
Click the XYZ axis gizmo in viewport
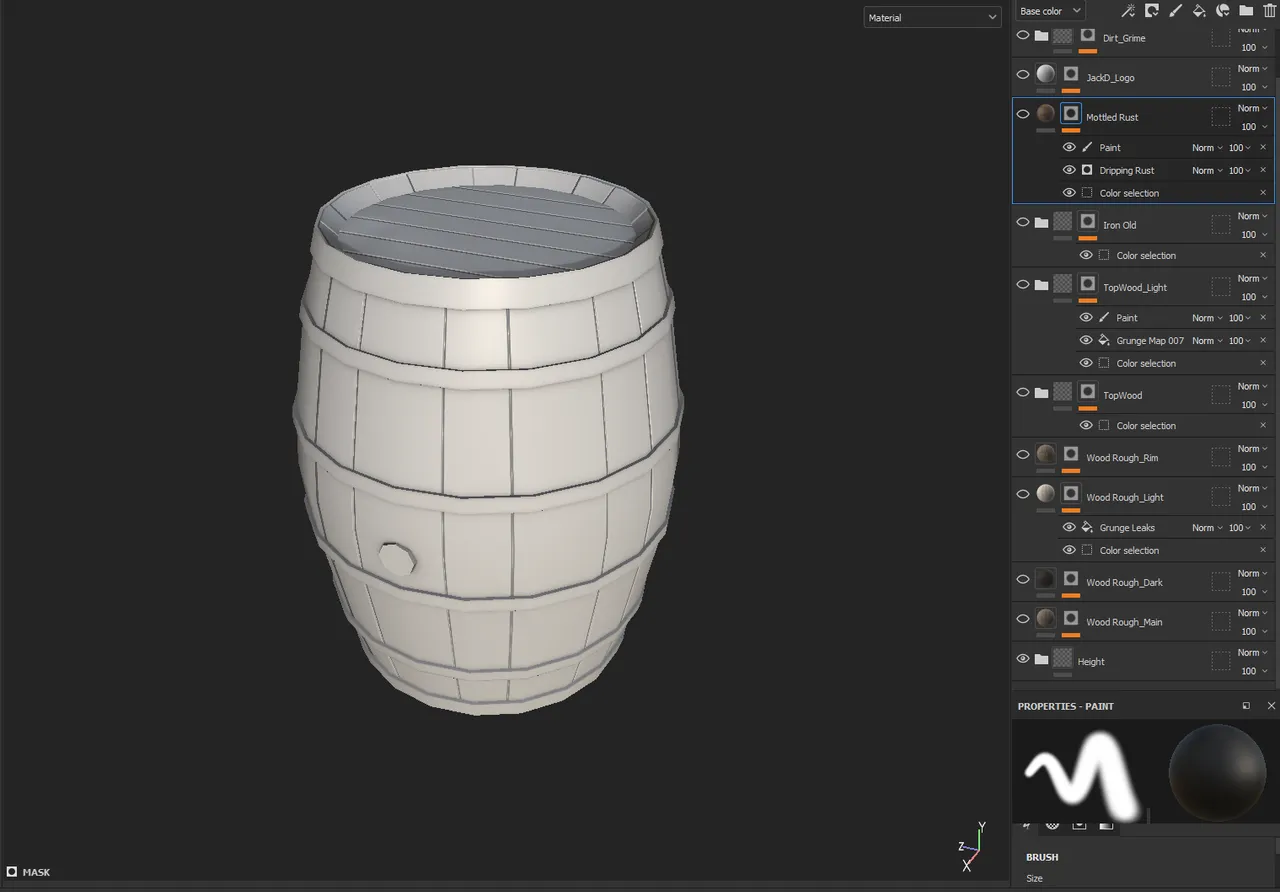click(972, 847)
